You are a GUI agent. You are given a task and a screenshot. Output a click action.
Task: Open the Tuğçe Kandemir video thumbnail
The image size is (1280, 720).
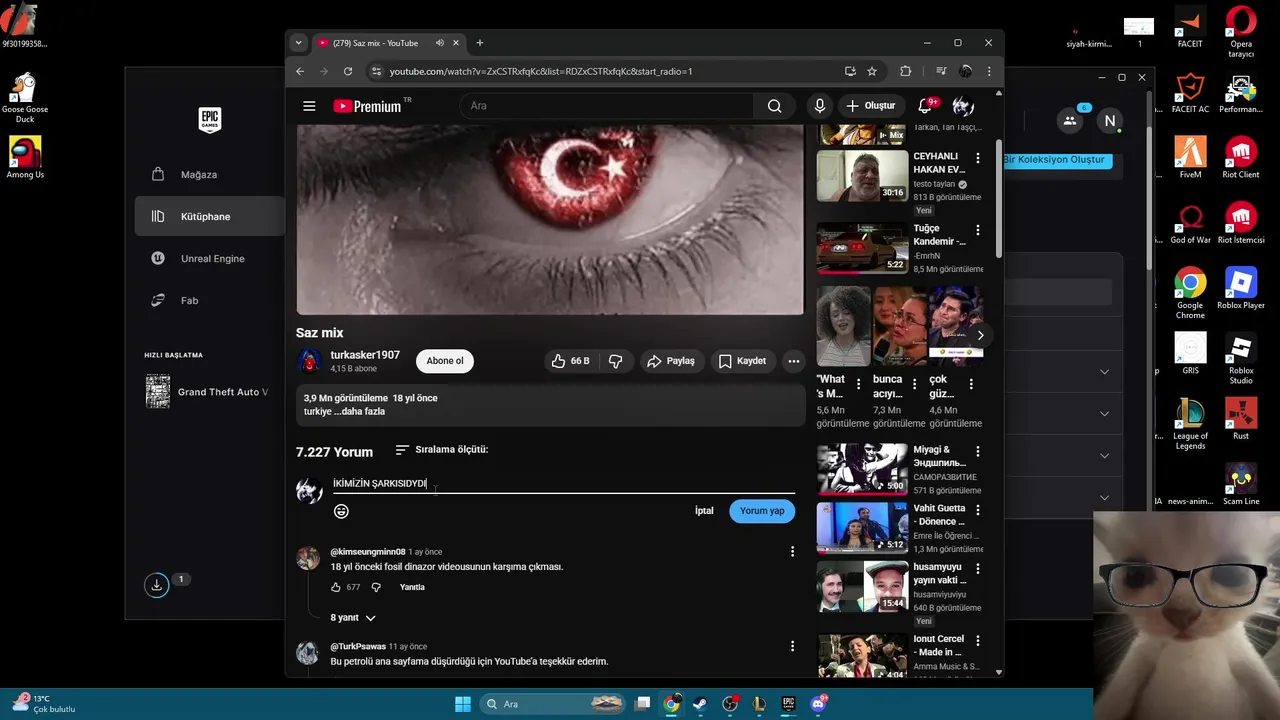(862, 248)
